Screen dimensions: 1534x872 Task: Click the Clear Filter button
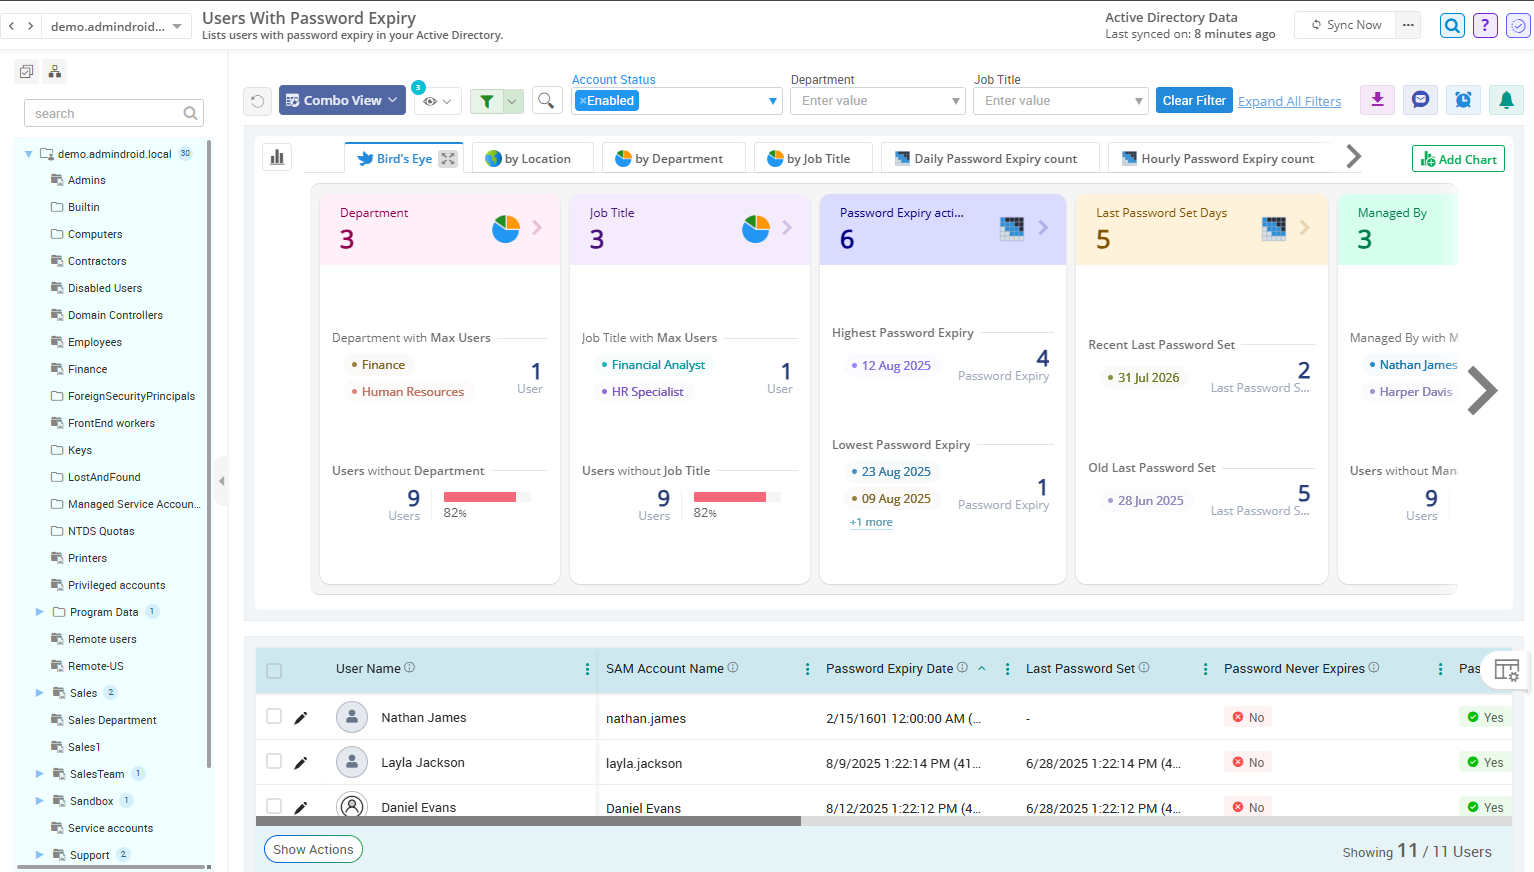(x=1194, y=100)
